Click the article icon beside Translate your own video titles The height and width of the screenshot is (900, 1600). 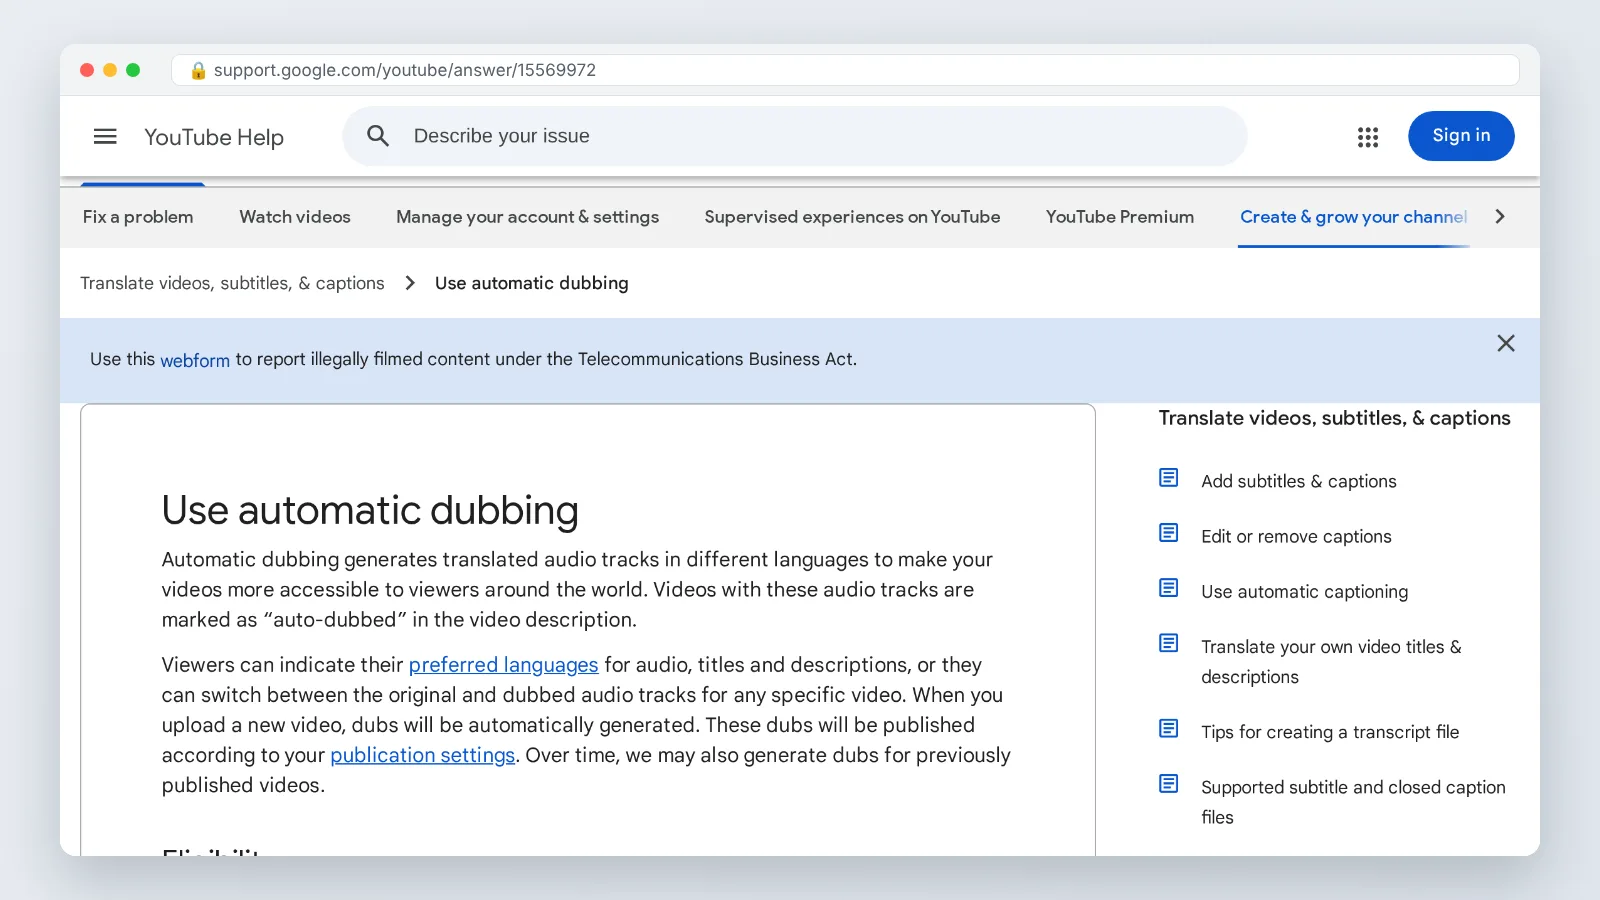1168,643
